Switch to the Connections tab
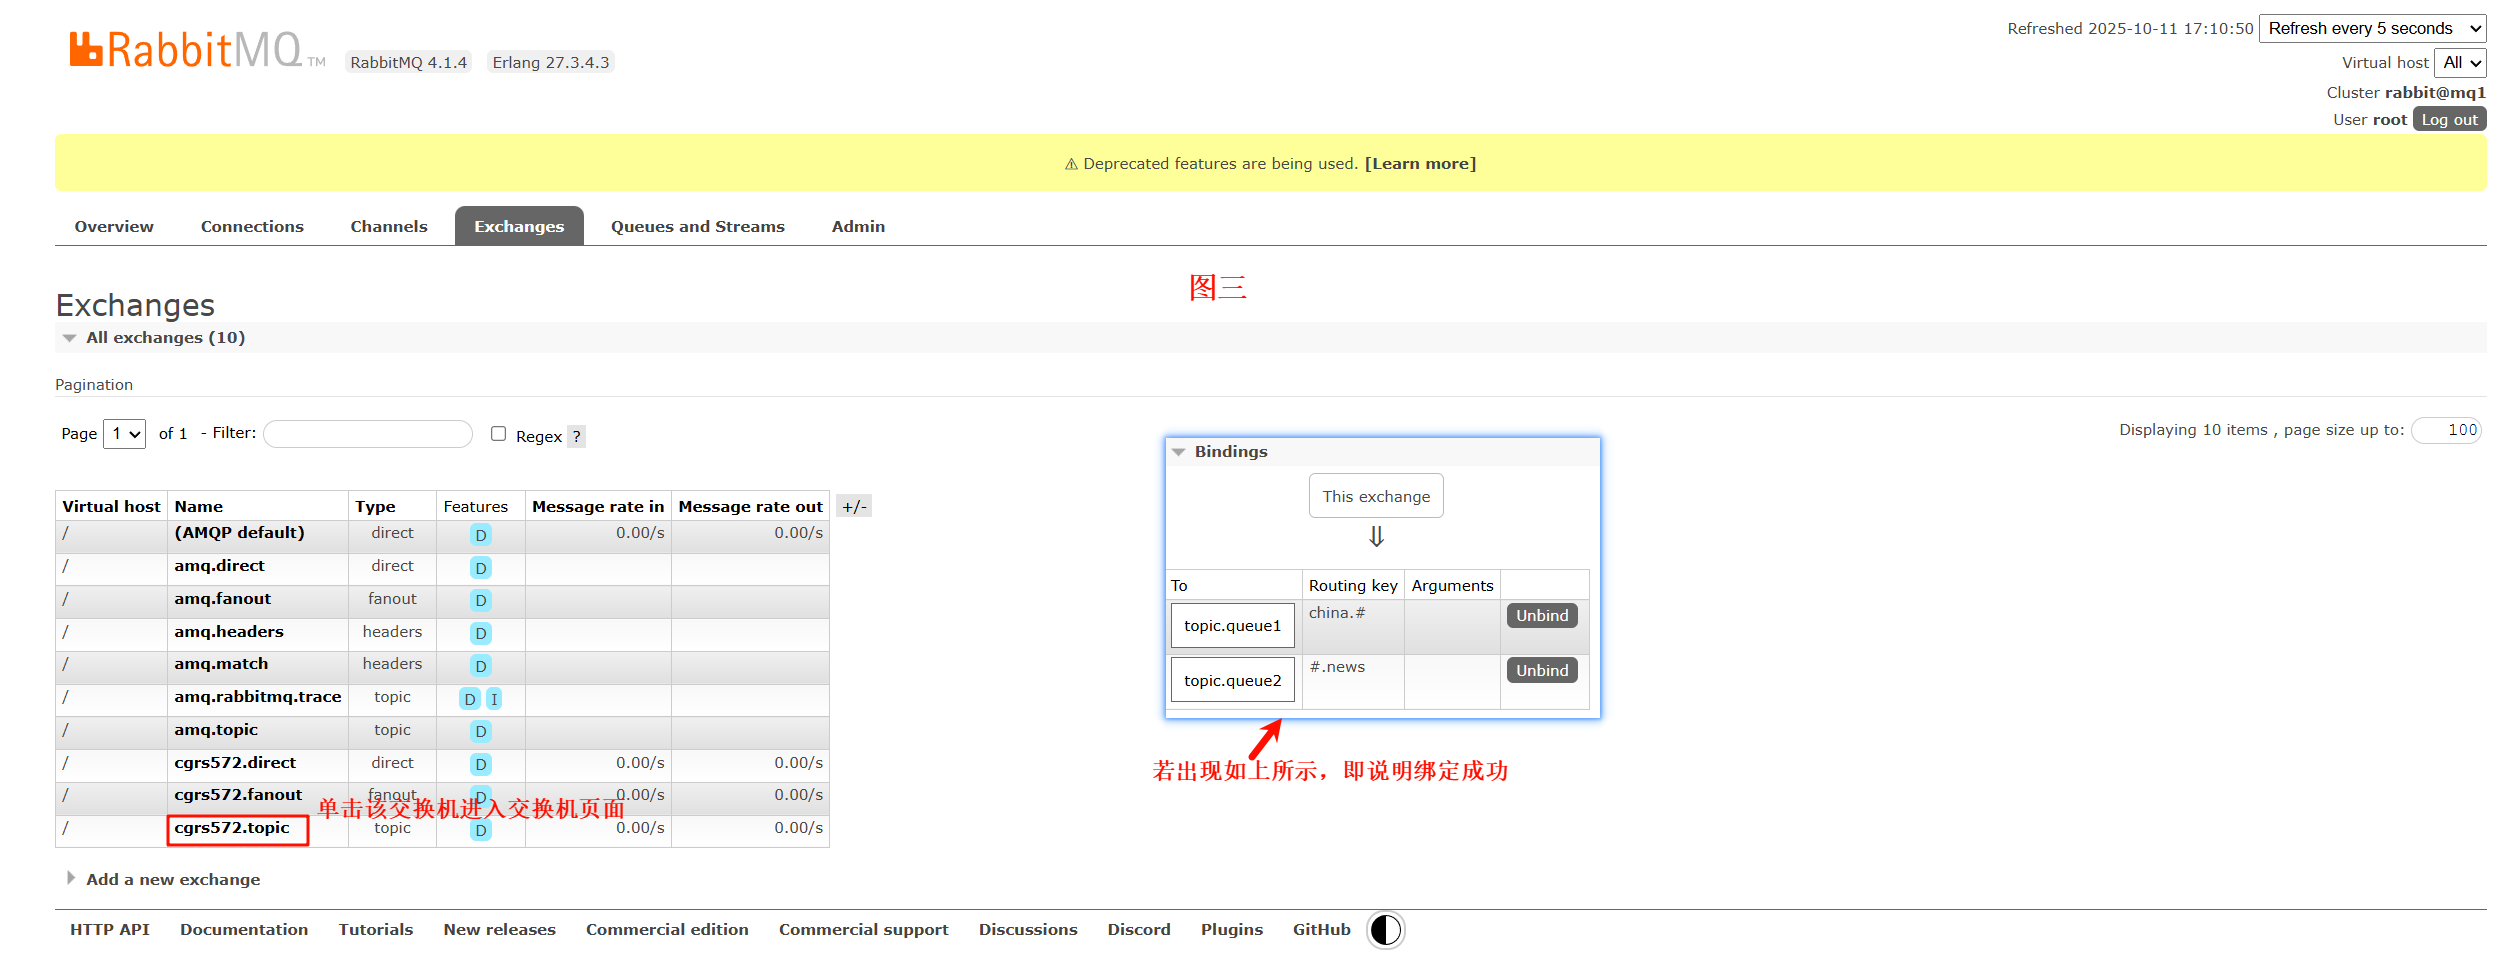Screen dimensions: 2515x967 click(252, 227)
